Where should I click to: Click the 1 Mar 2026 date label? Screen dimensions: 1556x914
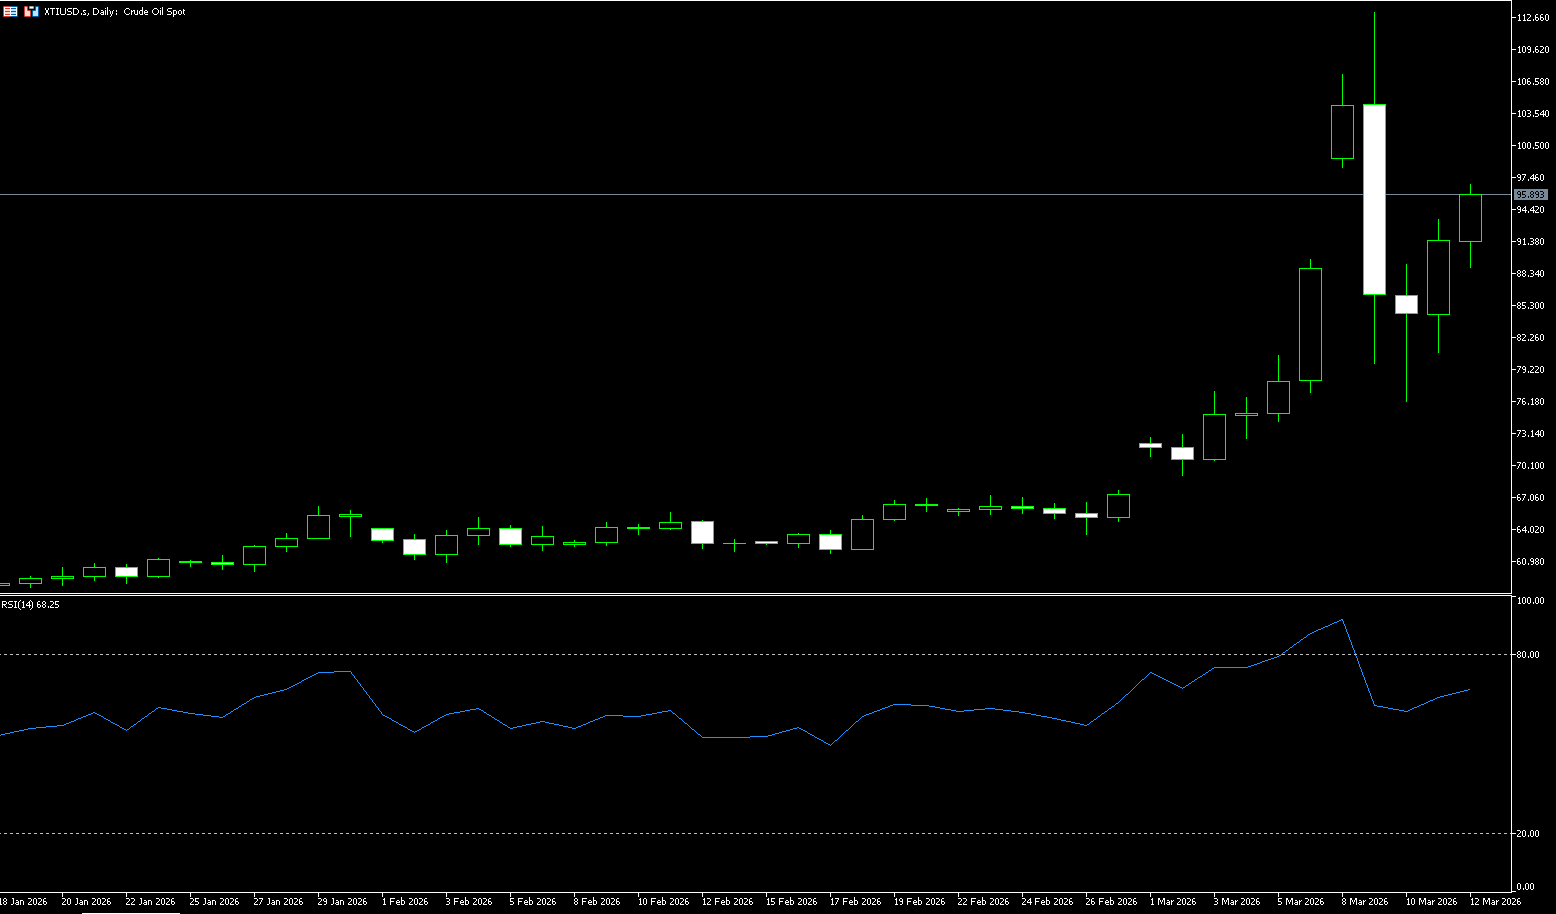(1174, 902)
